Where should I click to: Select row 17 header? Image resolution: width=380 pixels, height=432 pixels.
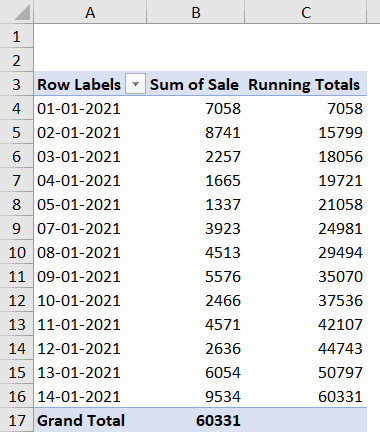(17, 420)
